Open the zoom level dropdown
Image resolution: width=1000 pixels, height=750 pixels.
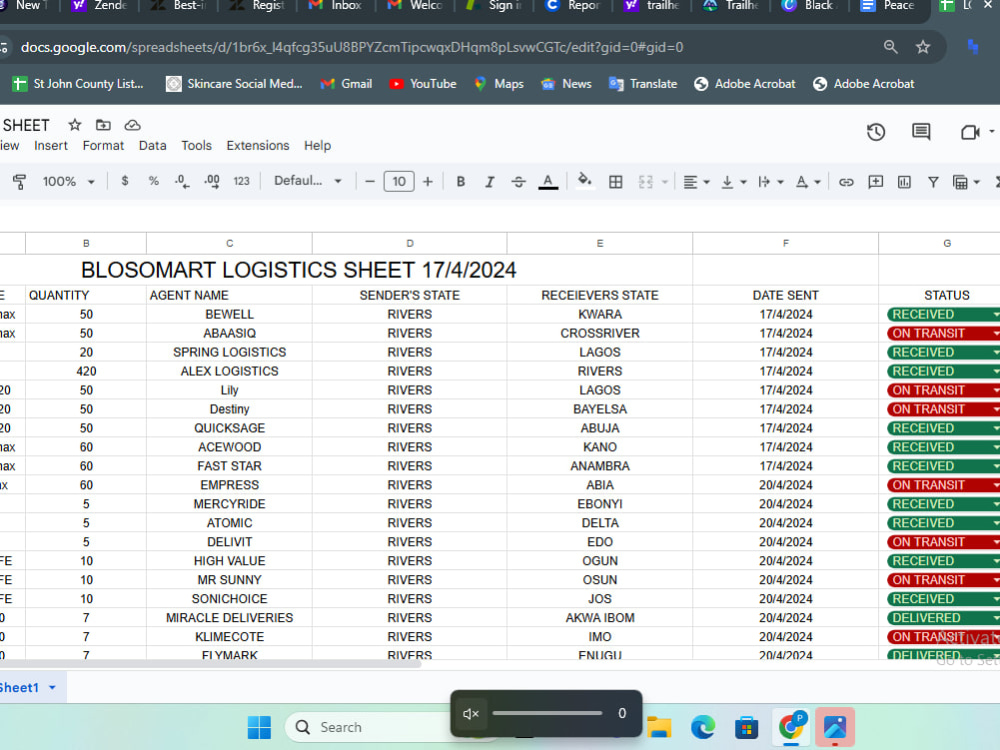68,181
